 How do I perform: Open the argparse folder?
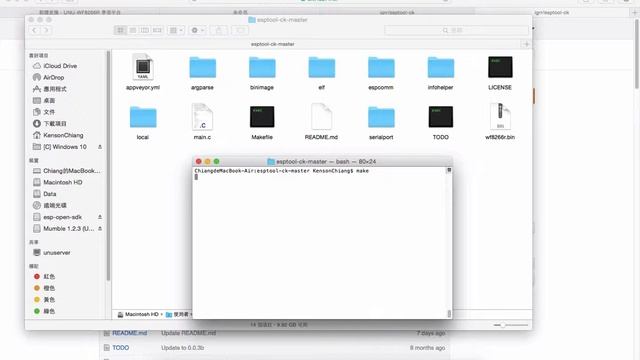(x=202, y=67)
